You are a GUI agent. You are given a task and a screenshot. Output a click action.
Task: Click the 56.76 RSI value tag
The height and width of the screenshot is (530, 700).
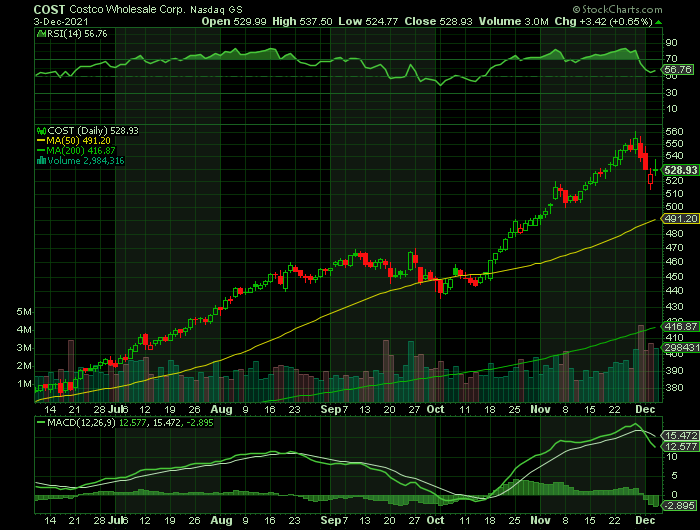pos(678,69)
